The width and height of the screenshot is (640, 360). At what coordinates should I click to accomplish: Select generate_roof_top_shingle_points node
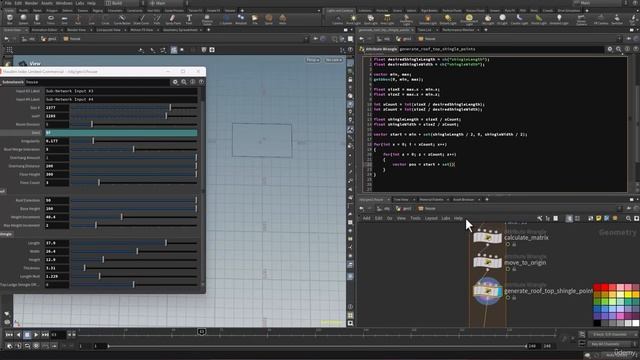click(487, 291)
